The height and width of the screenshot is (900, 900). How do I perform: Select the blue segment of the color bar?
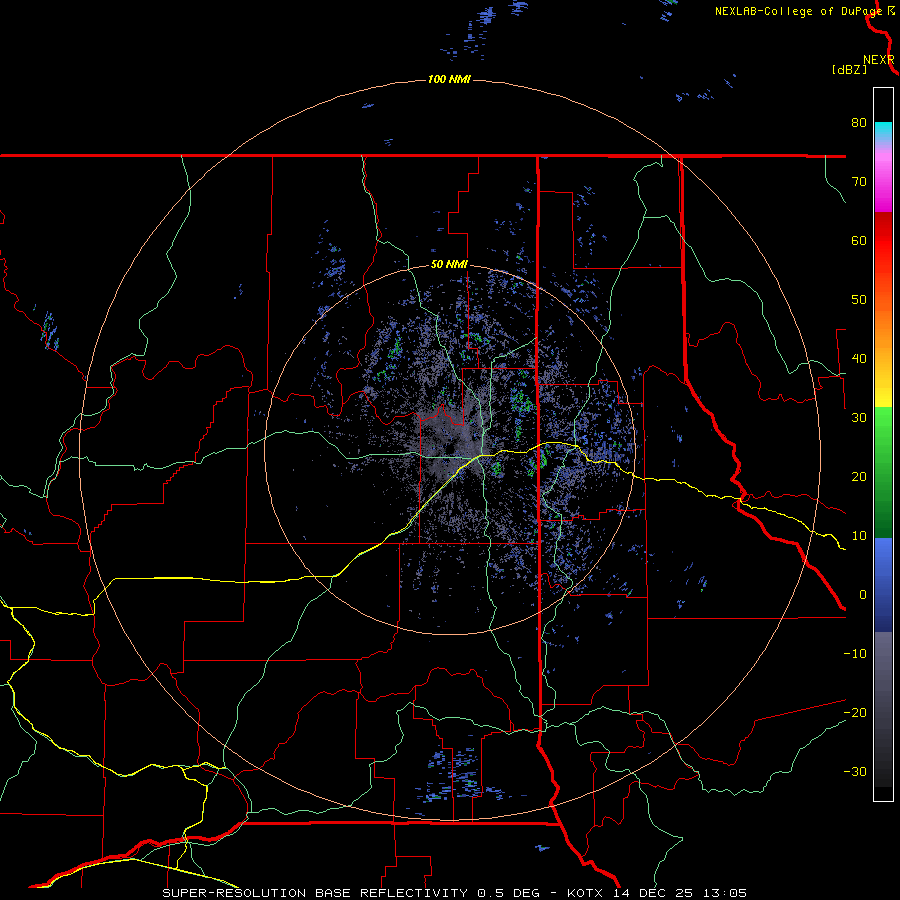(883, 585)
